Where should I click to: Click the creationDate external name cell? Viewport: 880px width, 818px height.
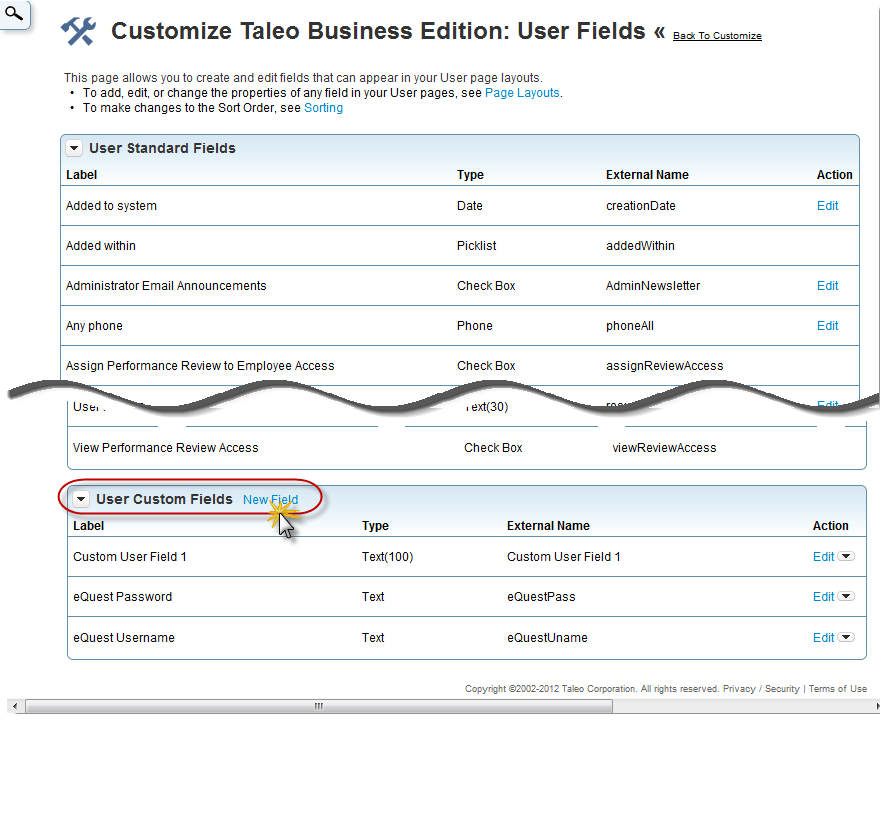click(x=640, y=206)
